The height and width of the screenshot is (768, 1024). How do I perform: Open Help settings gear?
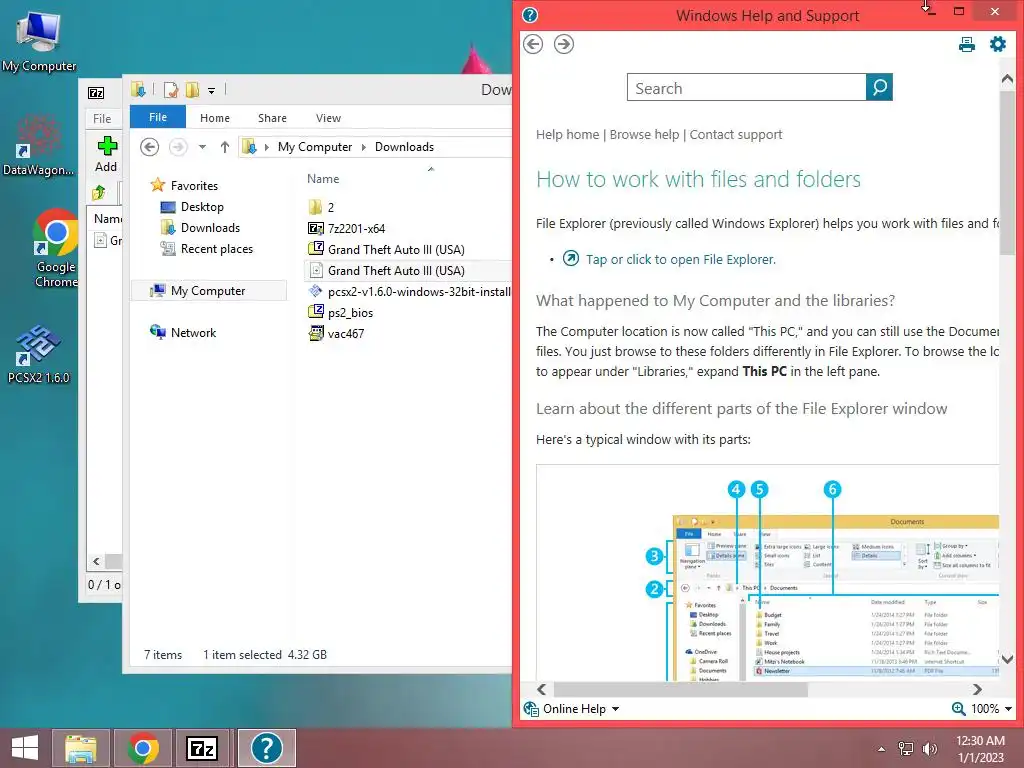[998, 44]
